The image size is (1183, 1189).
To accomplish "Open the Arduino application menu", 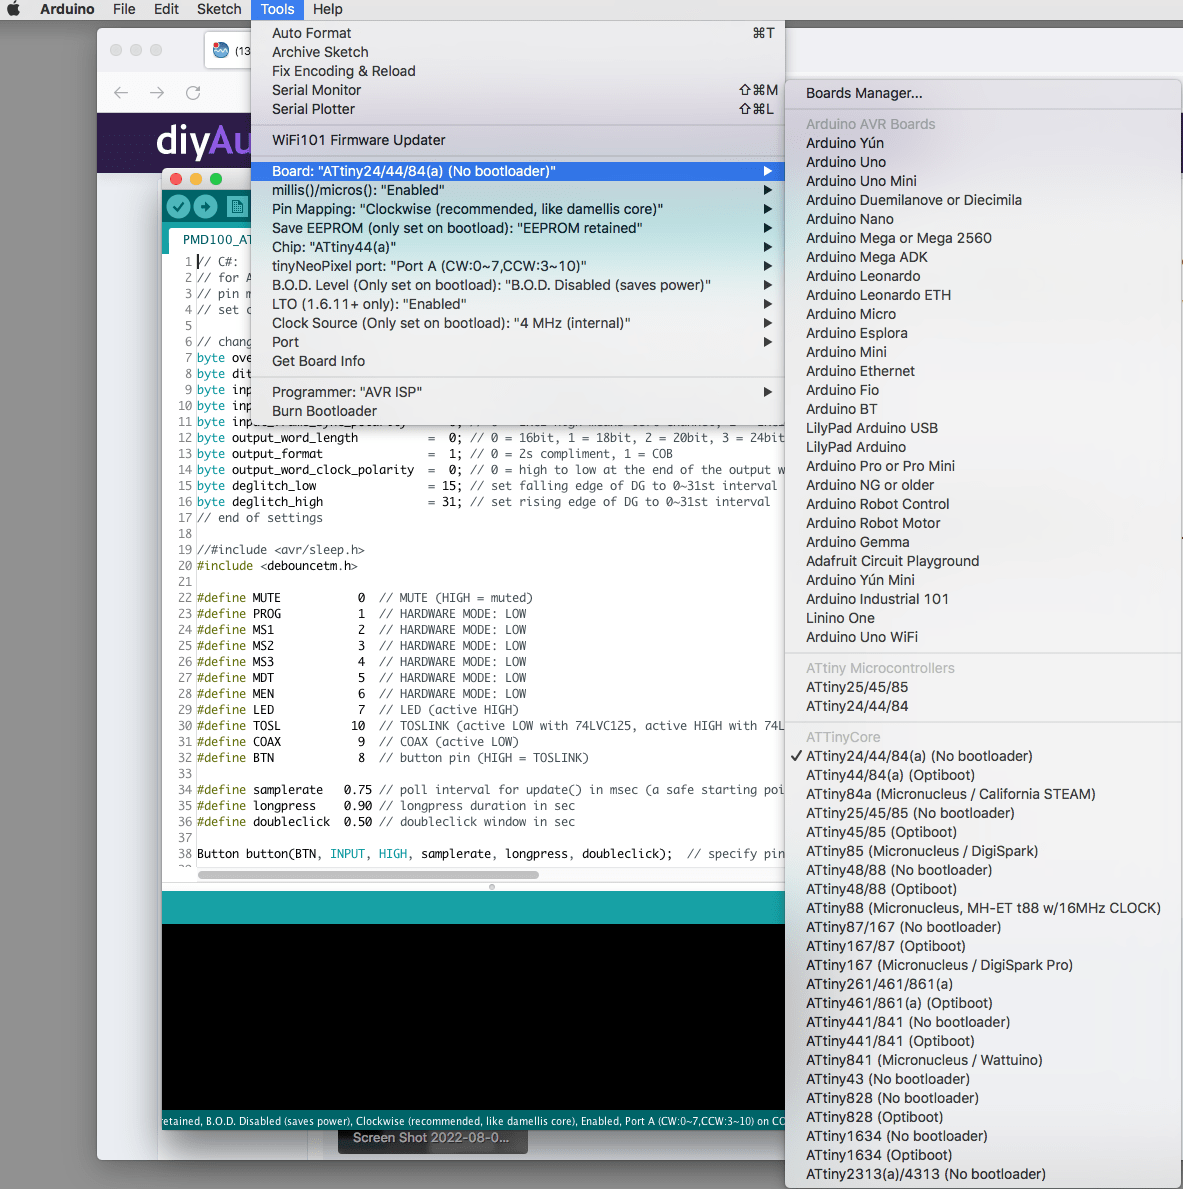I will click(x=67, y=9).
